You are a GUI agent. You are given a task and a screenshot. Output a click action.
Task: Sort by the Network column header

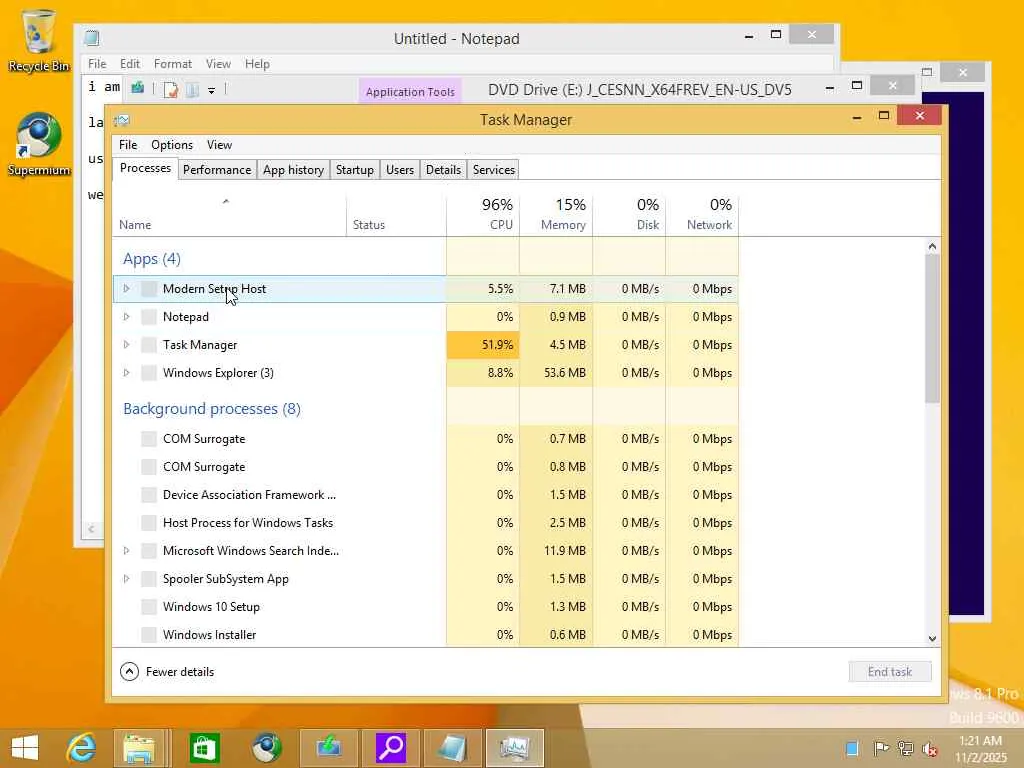[703, 214]
